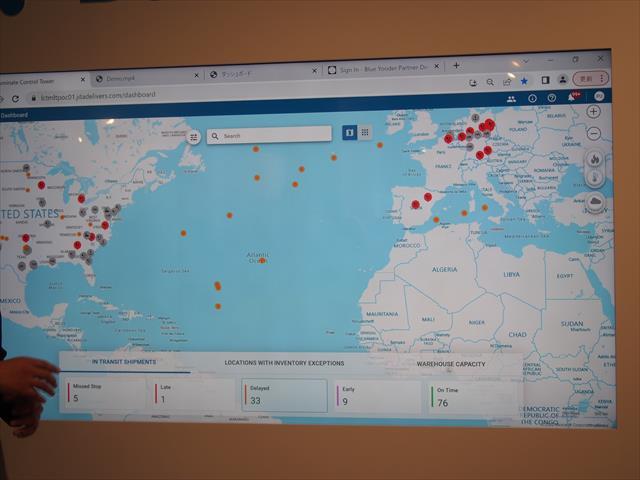Click shipment marker on Atlantic Ocean label
This screenshot has width=640, height=480.
point(262,260)
